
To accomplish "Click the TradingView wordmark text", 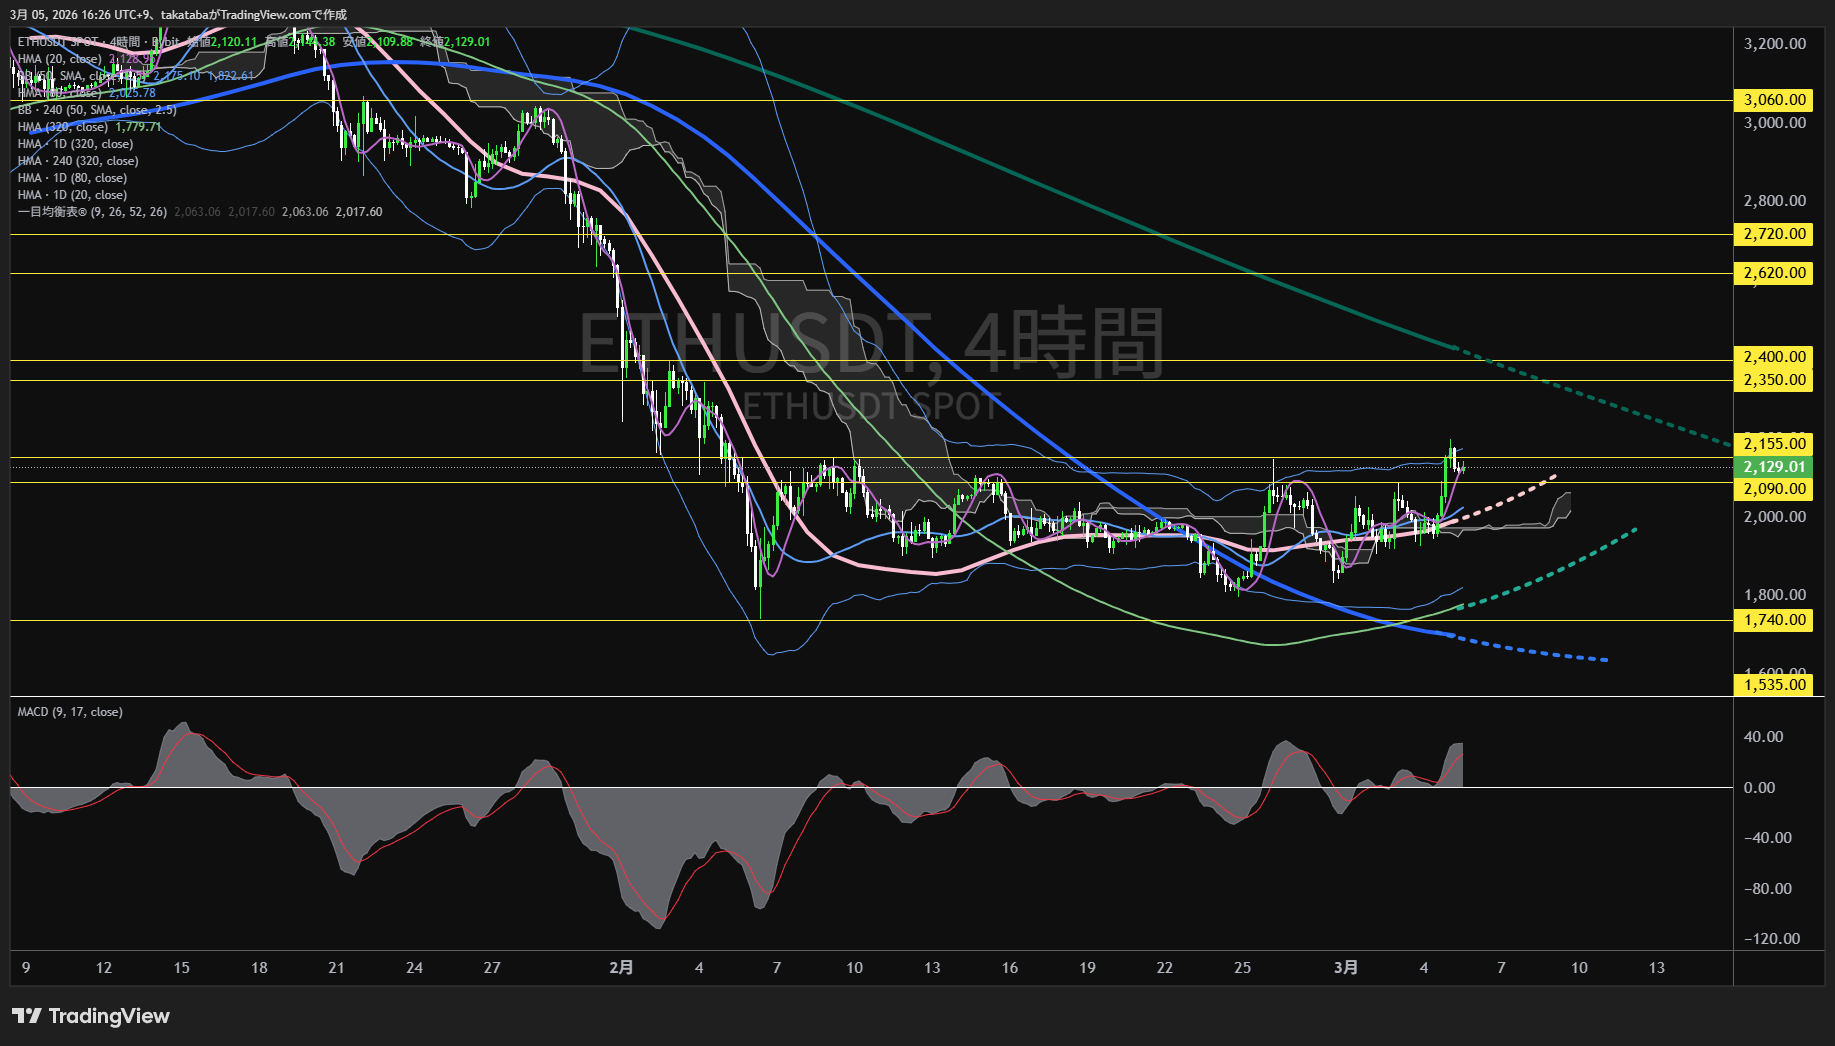I will point(109,1016).
